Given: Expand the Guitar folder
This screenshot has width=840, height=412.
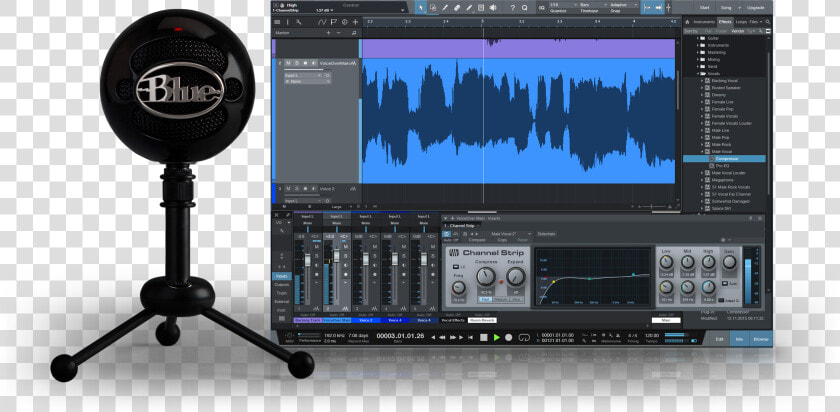Looking at the screenshot, I should [699, 39].
